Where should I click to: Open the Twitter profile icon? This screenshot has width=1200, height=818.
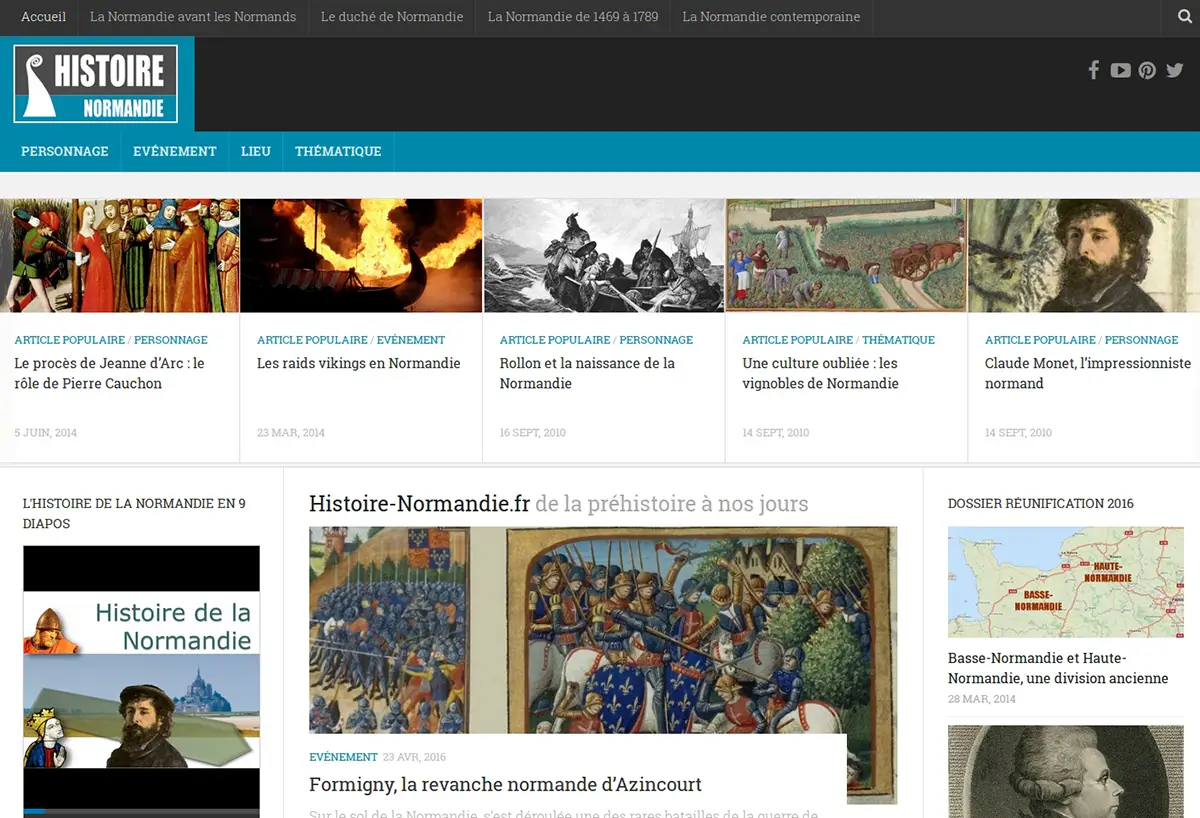1174,70
